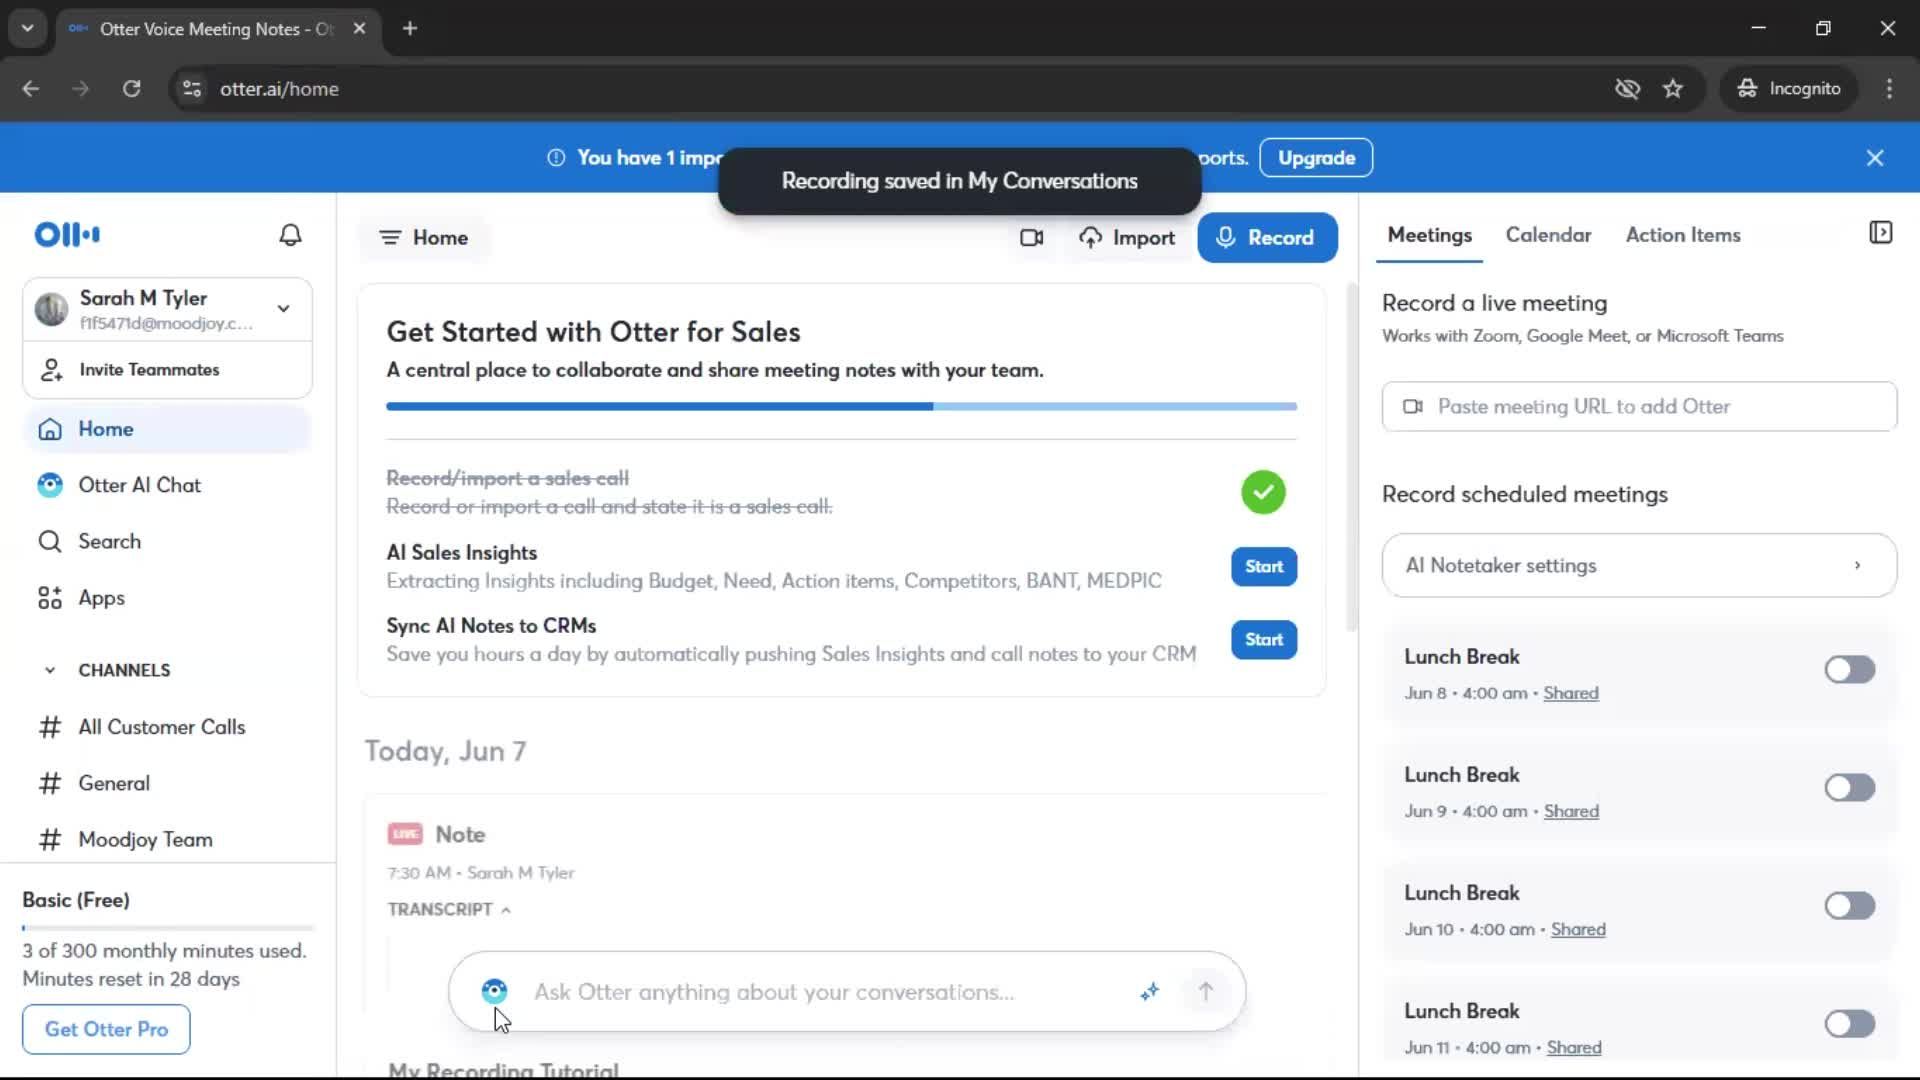Viewport: 1920px width, 1080px height.
Task: Collapse the CHANNELS section
Action: (50, 670)
